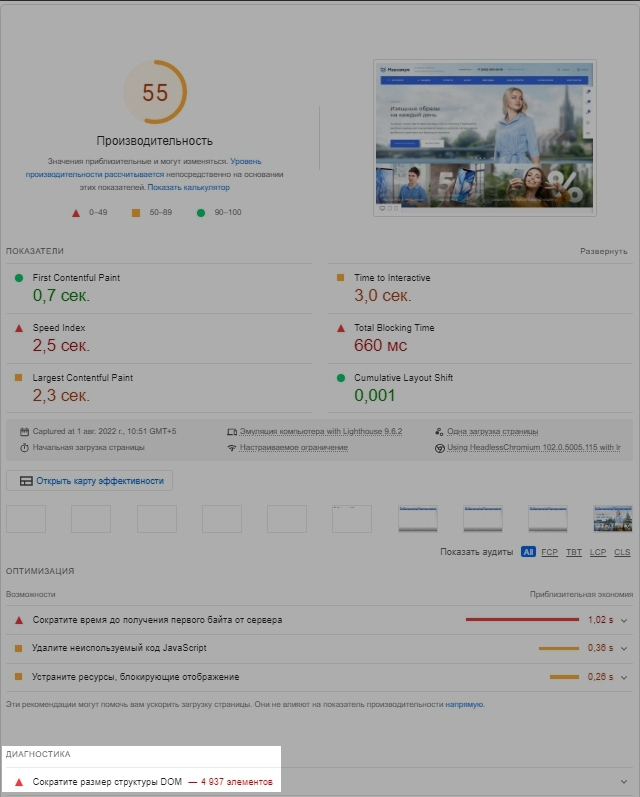Click the website screenshot preview thumbnail

click(x=484, y=137)
